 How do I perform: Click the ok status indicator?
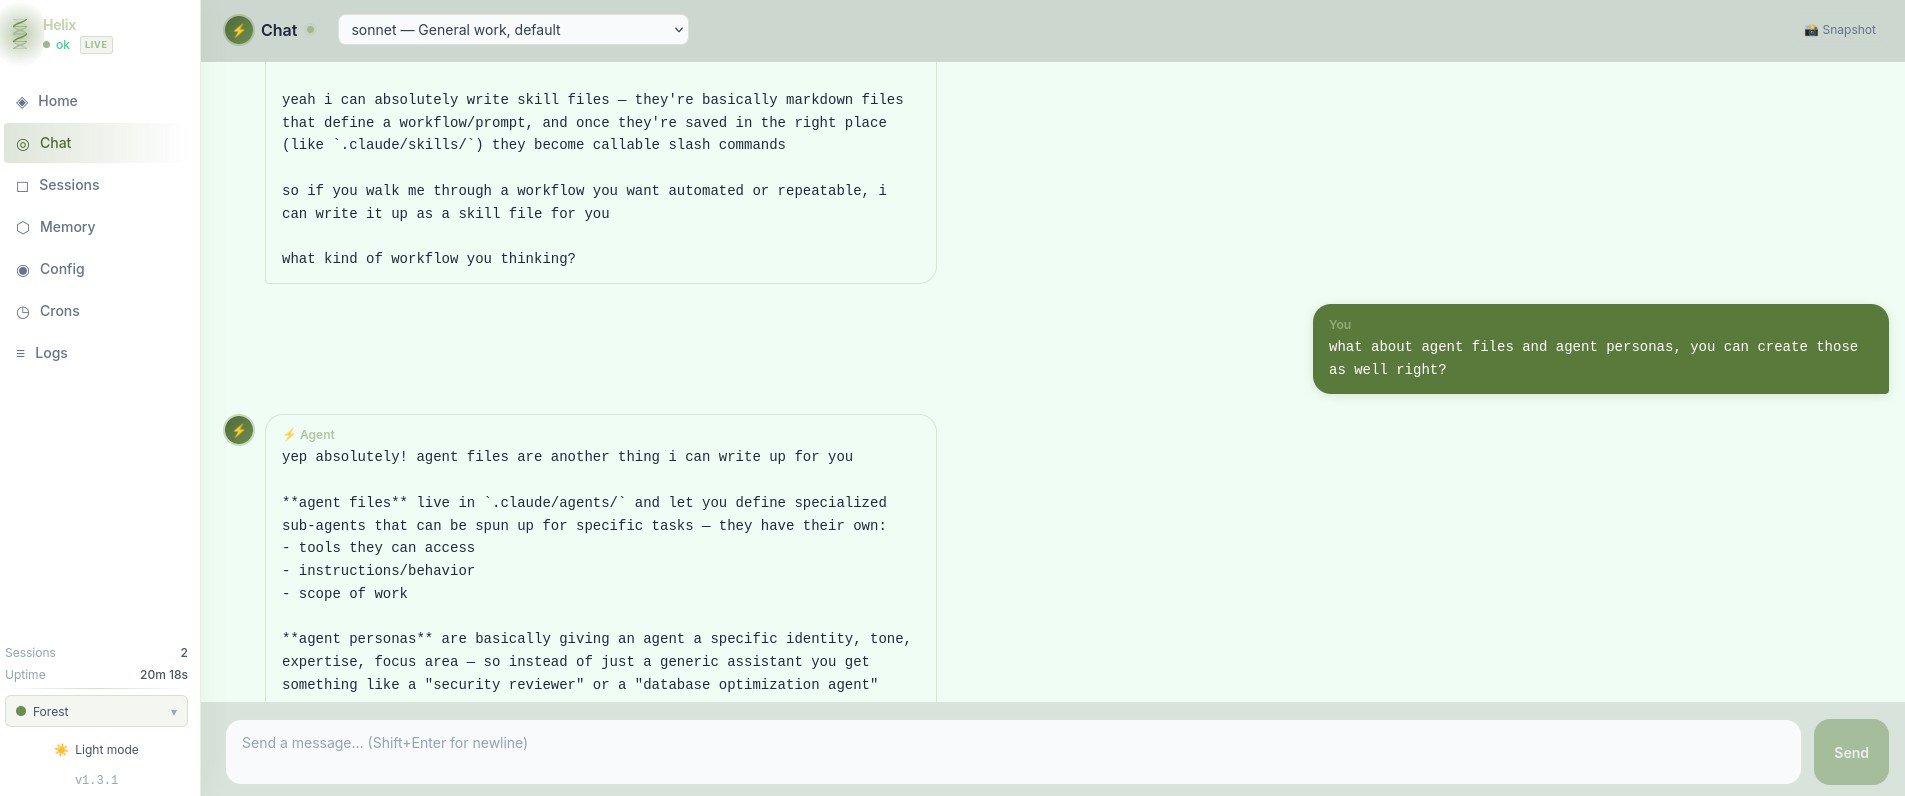point(57,45)
